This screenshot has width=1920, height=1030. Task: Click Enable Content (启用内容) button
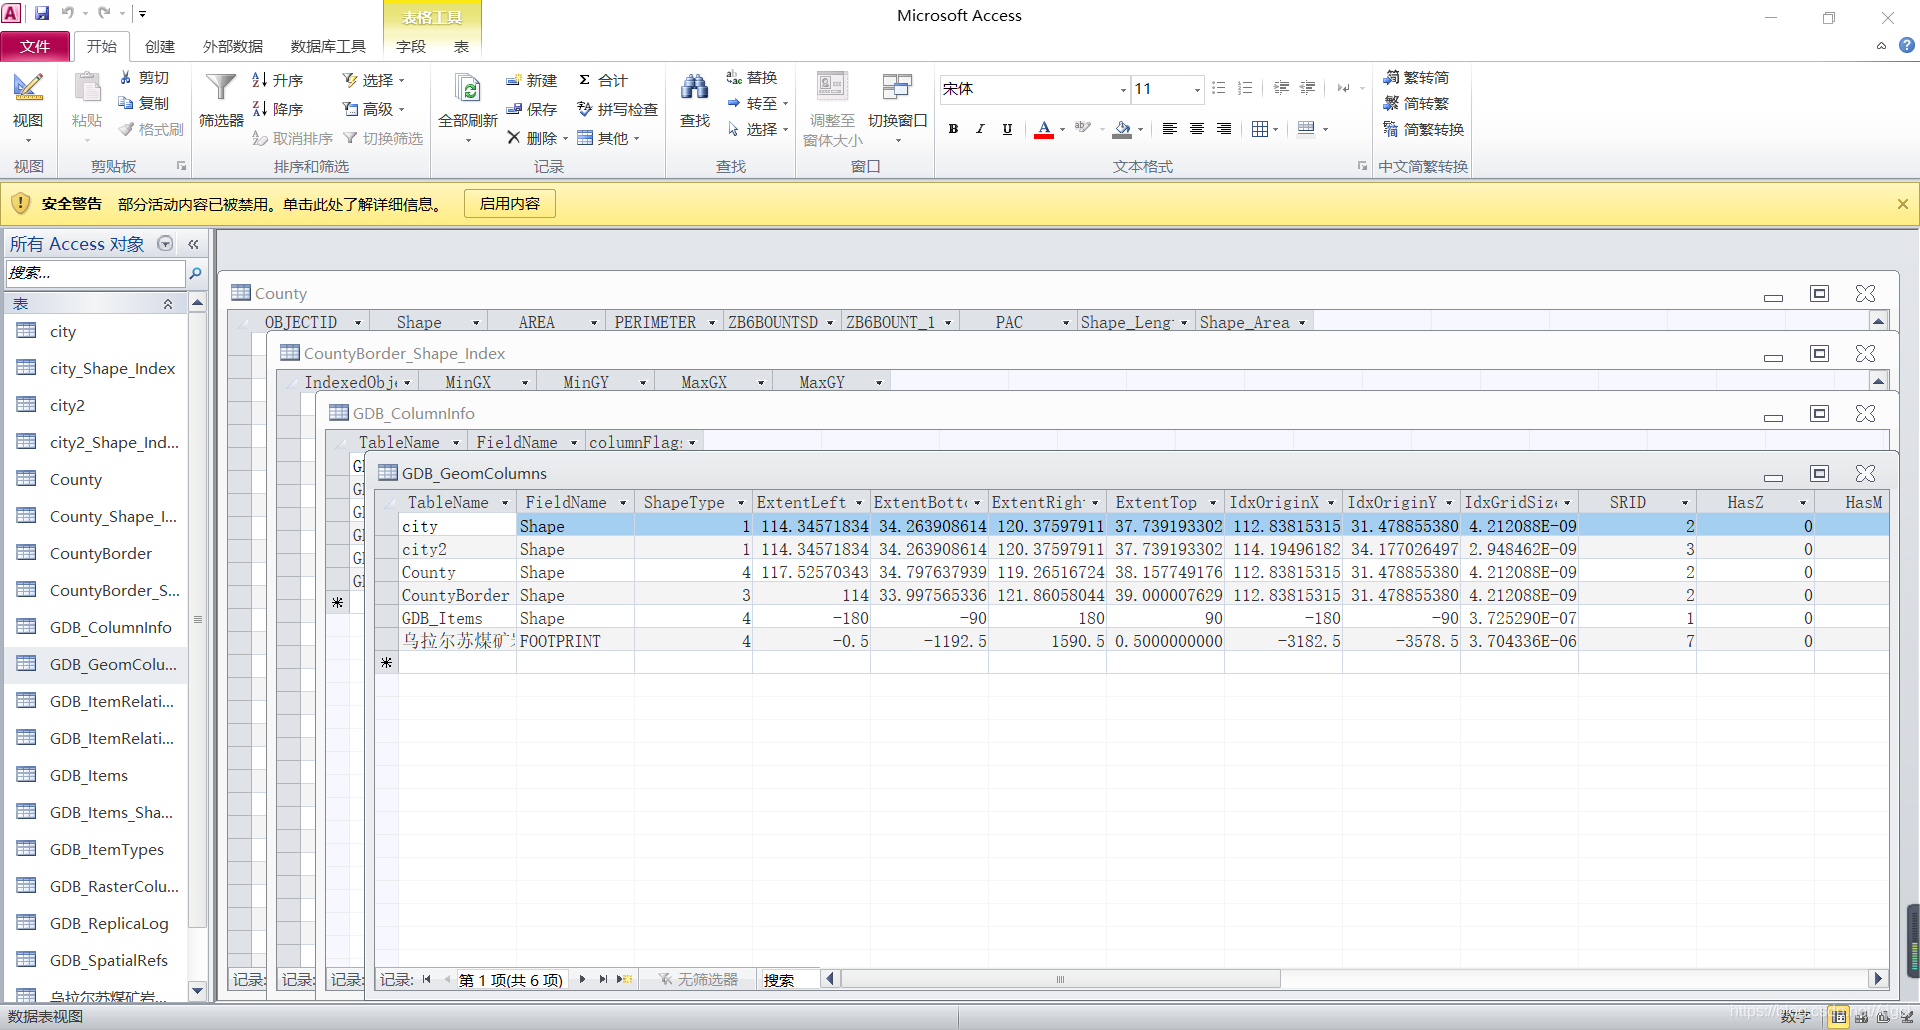click(x=510, y=204)
